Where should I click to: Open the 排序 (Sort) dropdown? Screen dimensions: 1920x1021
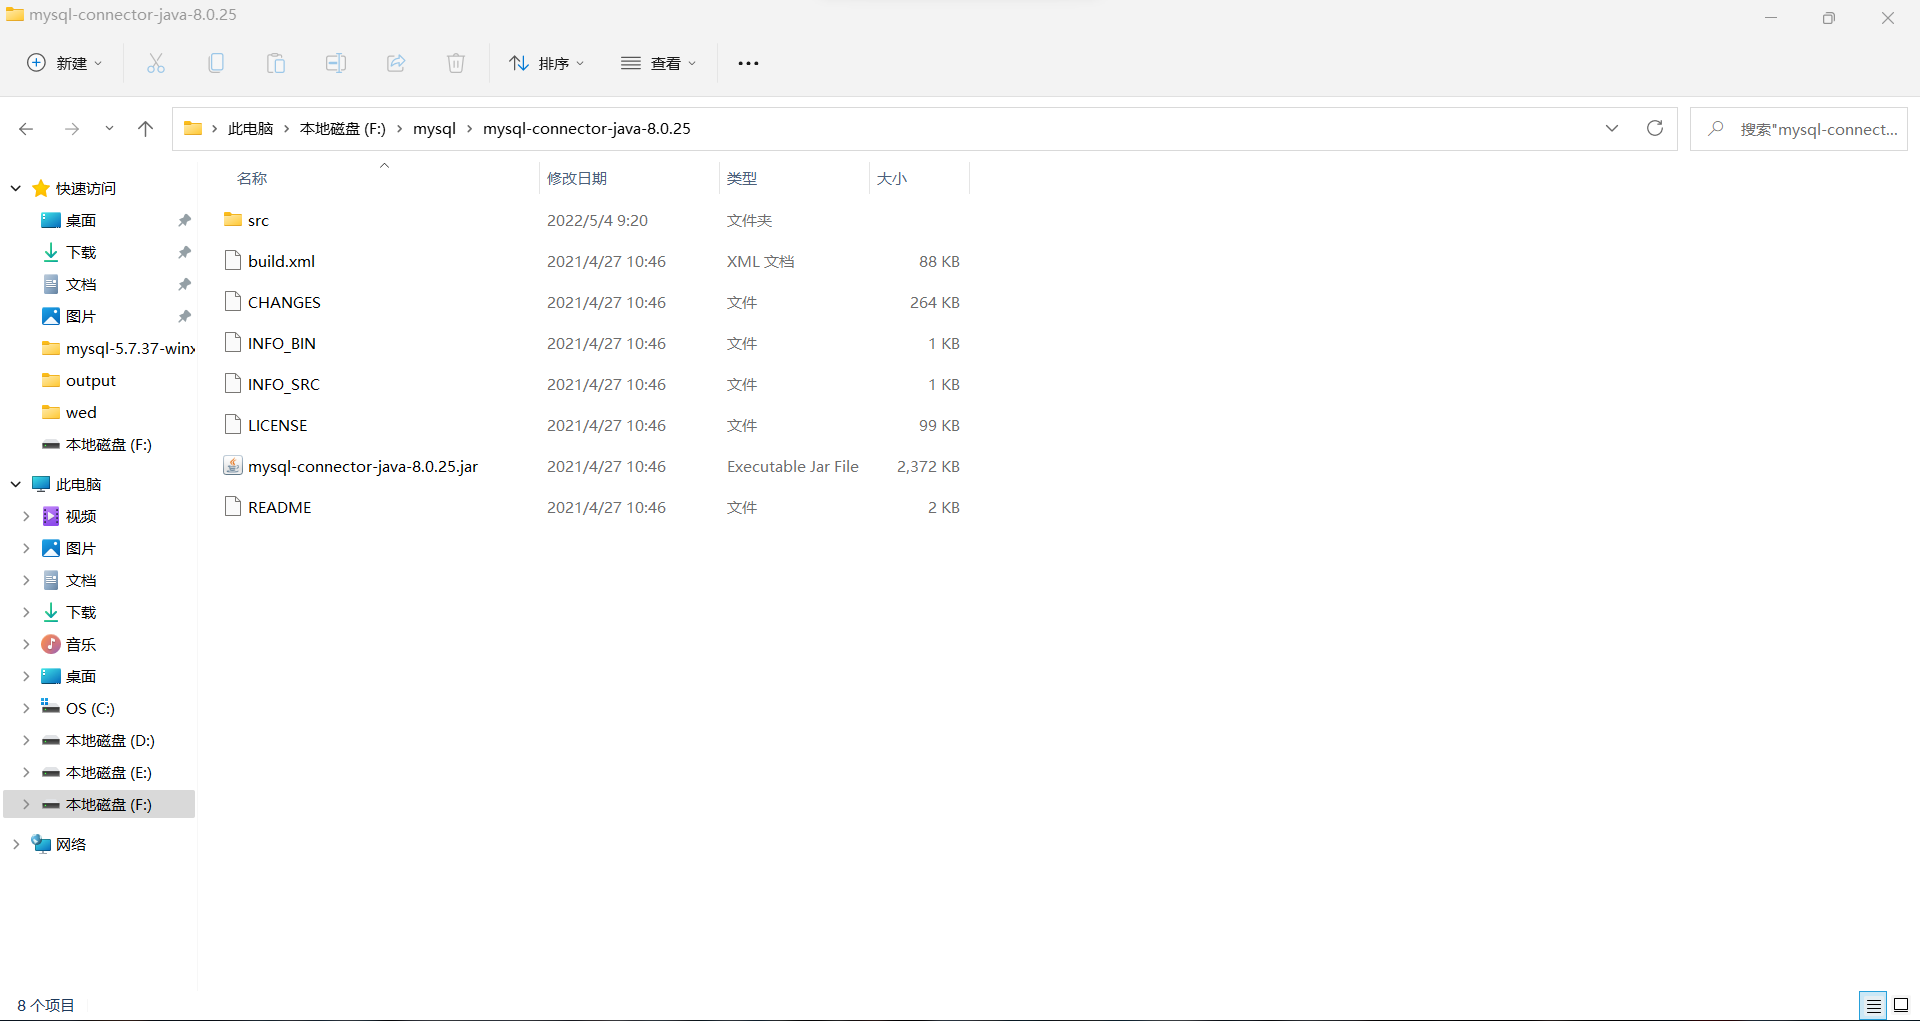coord(546,63)
